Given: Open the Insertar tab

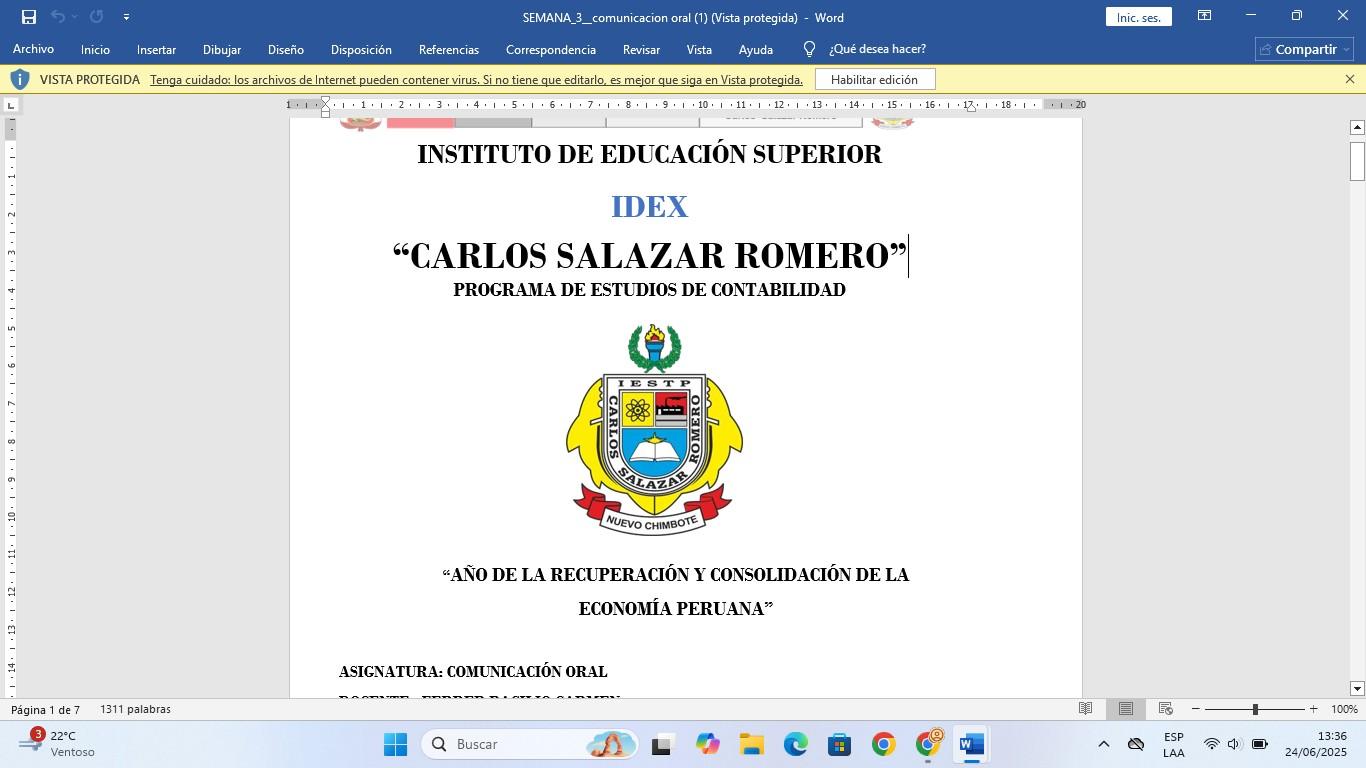Looking at the screenshot, I should (x=156, y=49).
